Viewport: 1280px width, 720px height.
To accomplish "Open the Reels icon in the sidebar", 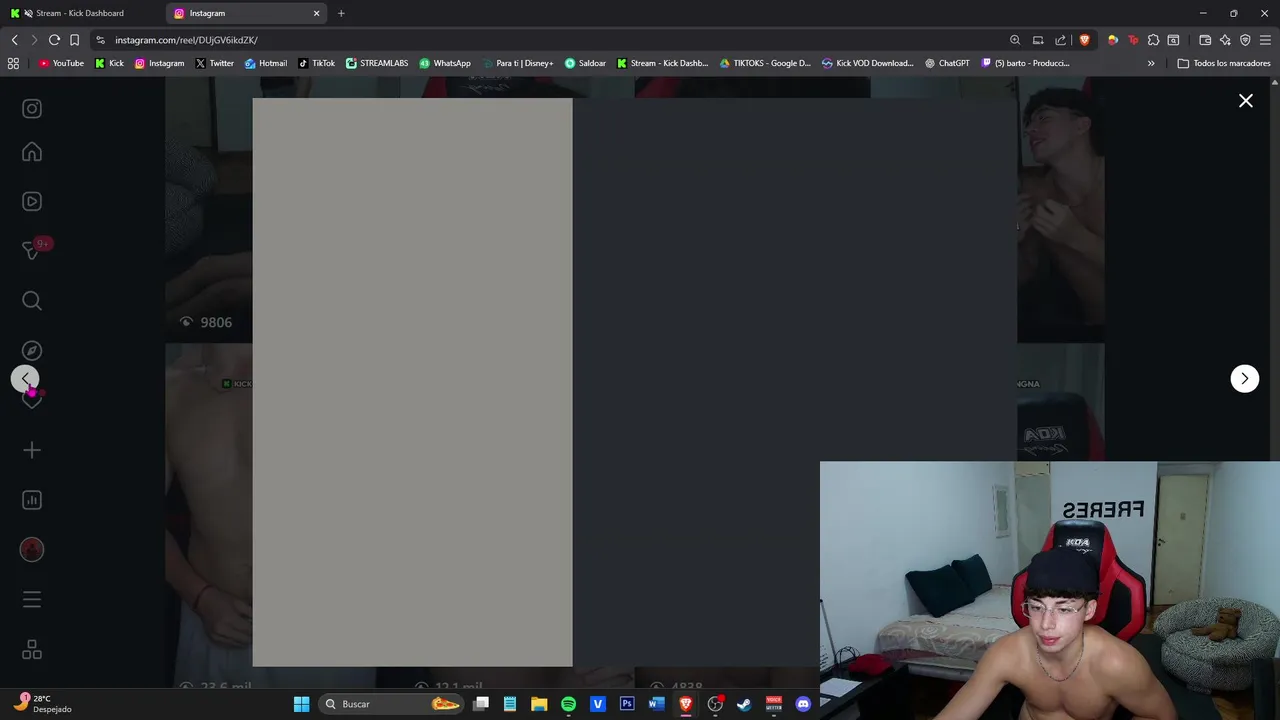I will (x=32, y=201).
